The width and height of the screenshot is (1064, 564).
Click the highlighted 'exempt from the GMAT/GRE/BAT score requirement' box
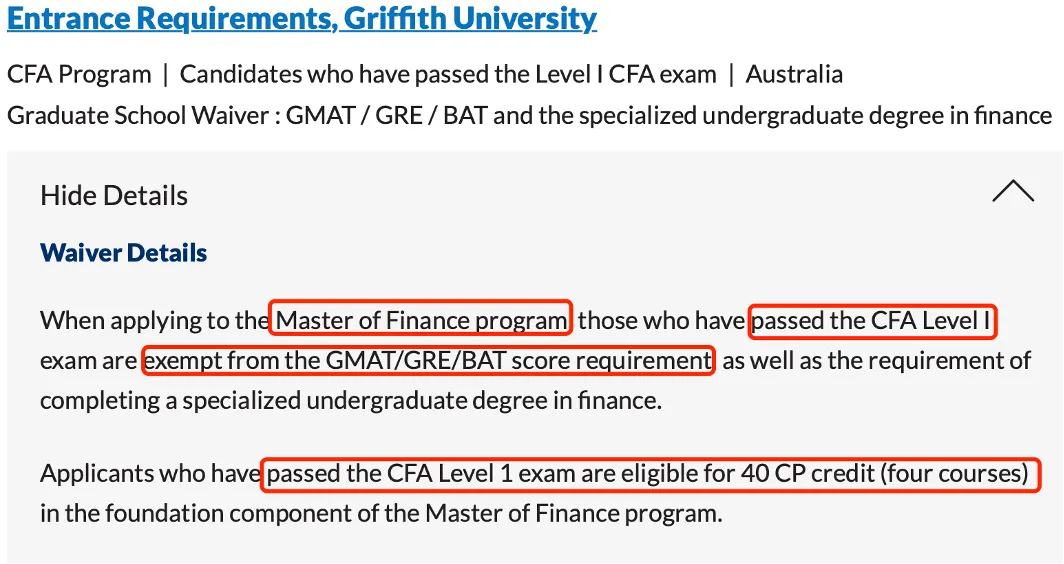click(x=429, y=360)
